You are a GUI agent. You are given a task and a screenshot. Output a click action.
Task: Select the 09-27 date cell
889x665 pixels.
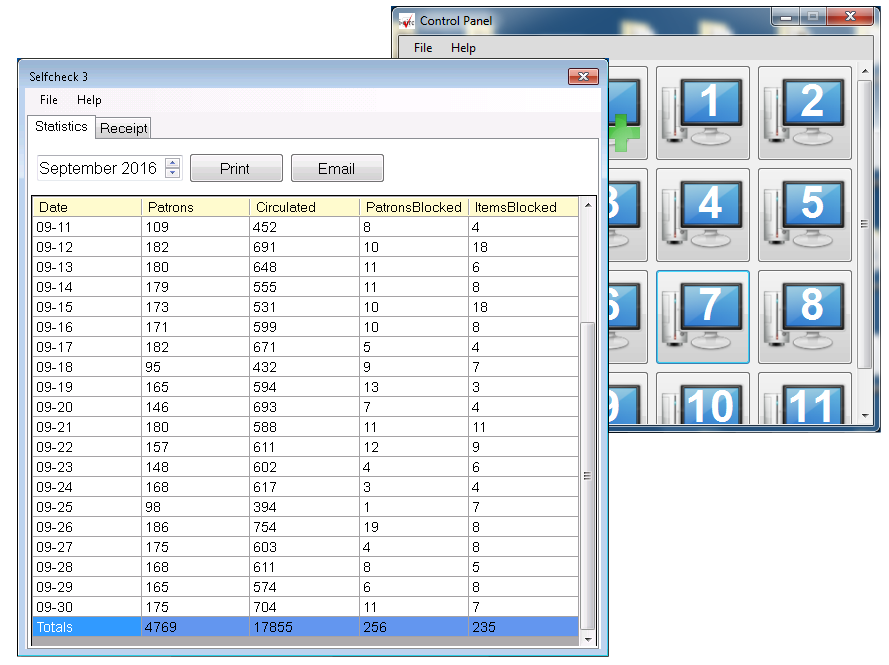tap(87, 547)
